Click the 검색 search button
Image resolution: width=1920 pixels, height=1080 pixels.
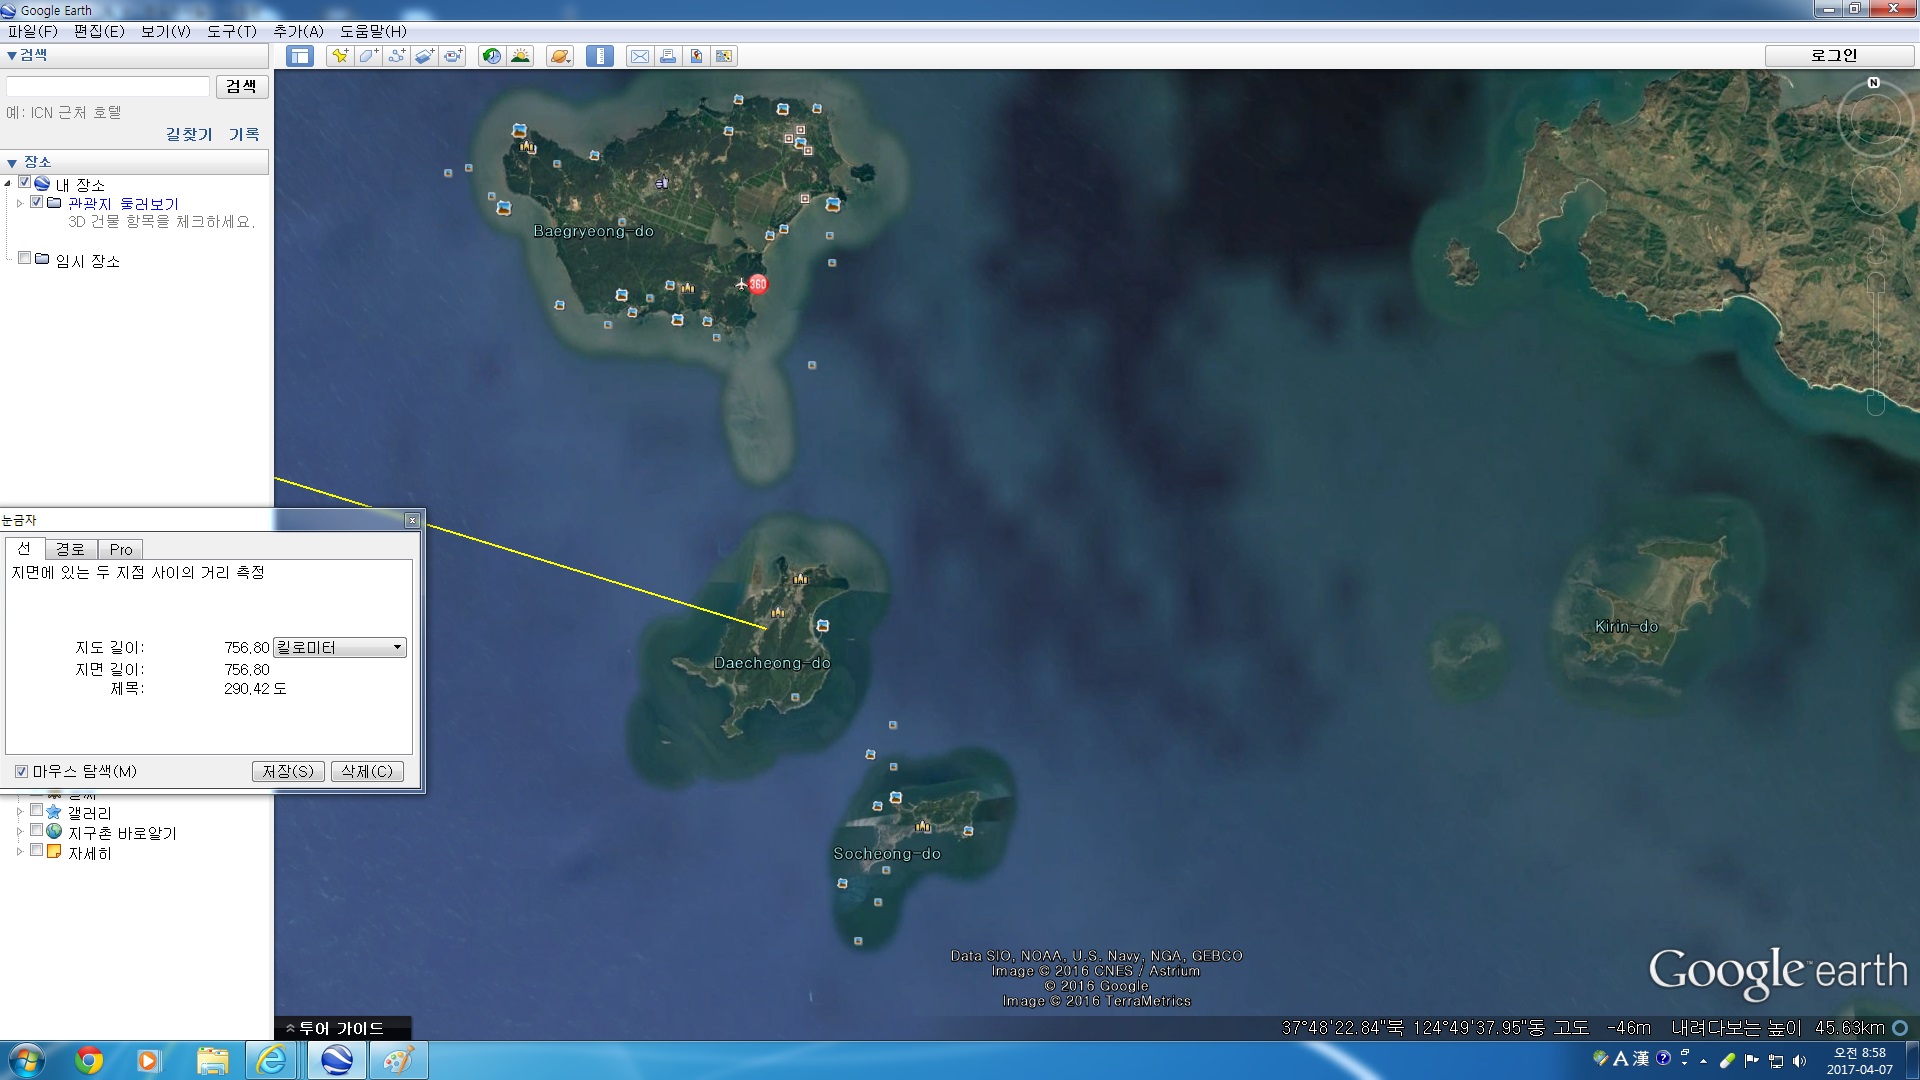tap(241, 87)
